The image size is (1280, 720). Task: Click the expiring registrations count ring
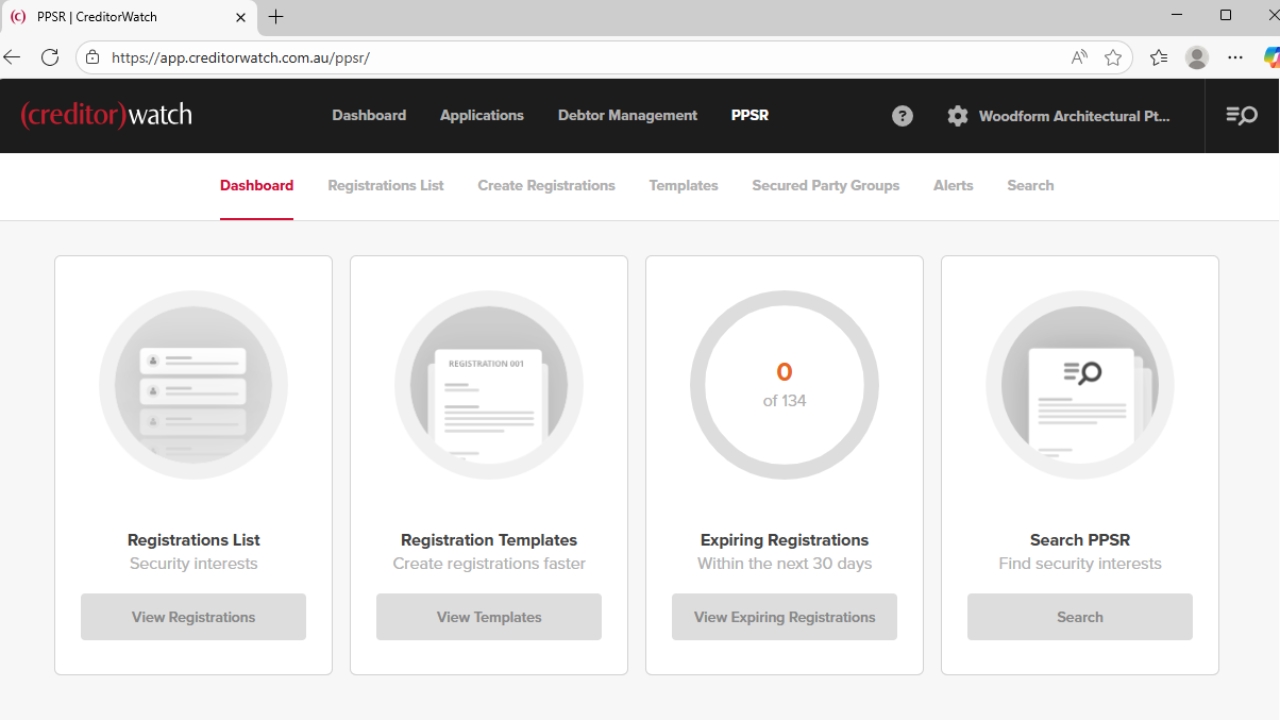(784, 385)
